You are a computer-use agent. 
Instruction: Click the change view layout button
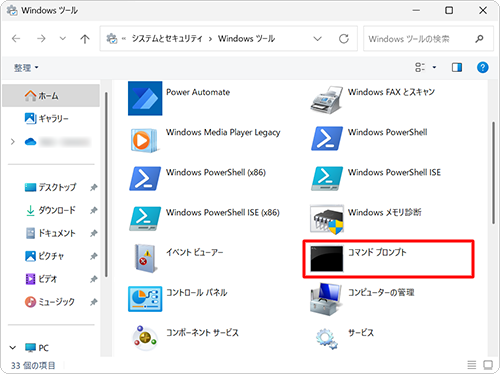[x=420, y=68]
